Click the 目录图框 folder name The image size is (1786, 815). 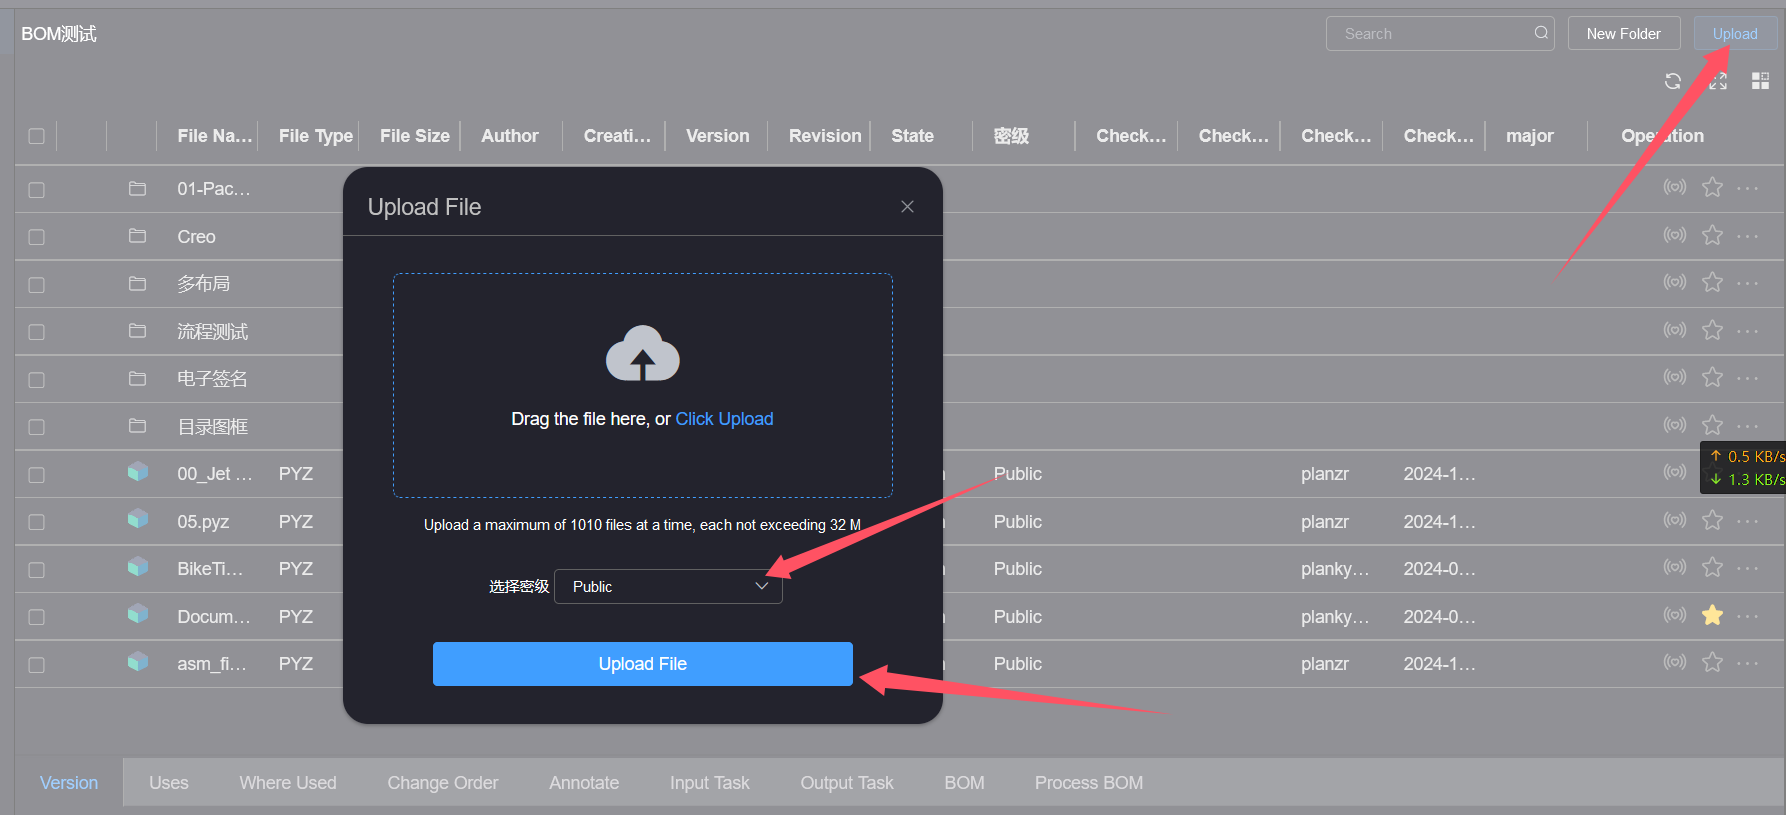point(213,427)
